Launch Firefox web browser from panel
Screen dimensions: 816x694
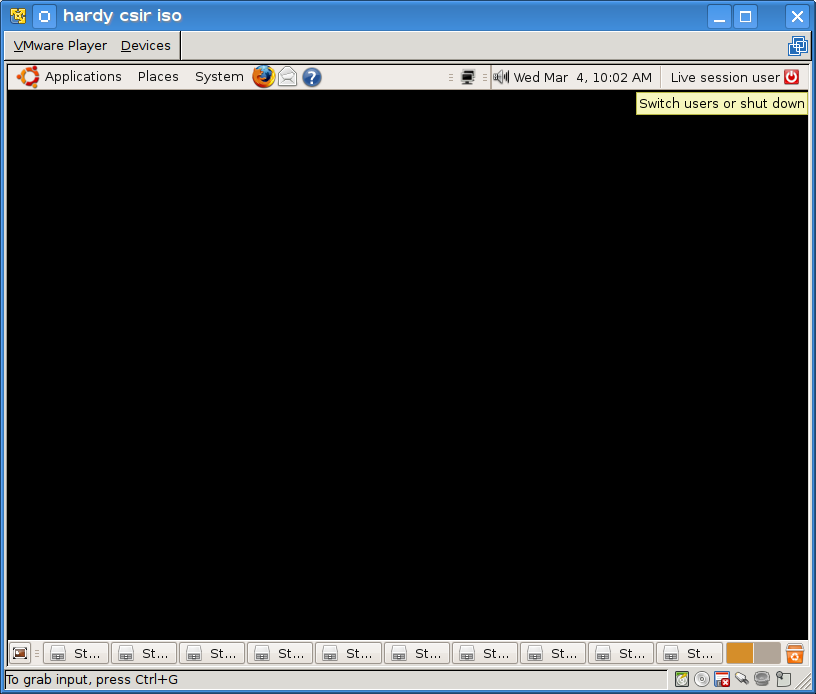click(263, 77)
